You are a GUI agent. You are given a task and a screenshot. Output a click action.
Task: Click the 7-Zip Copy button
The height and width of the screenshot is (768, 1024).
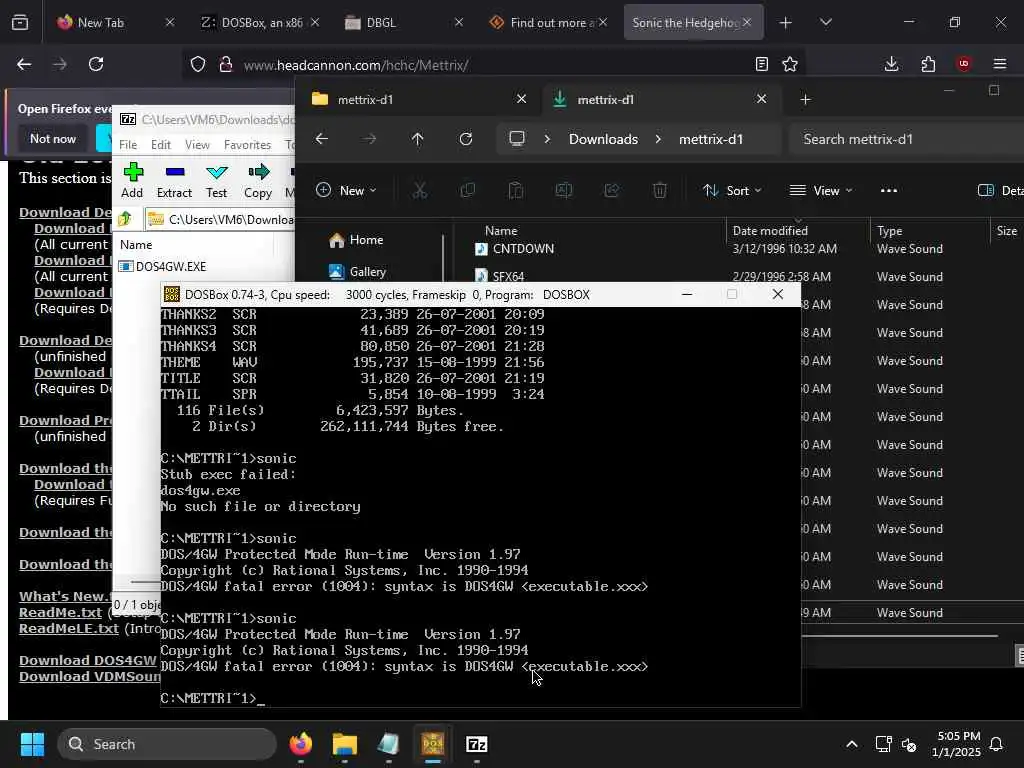pyautogui.click(x=258, y=180)
